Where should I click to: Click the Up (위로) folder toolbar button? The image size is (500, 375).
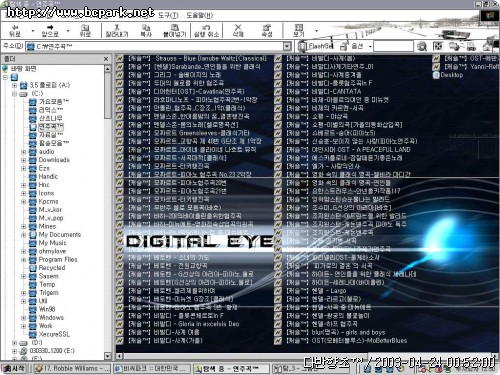(x=85, y=30)
